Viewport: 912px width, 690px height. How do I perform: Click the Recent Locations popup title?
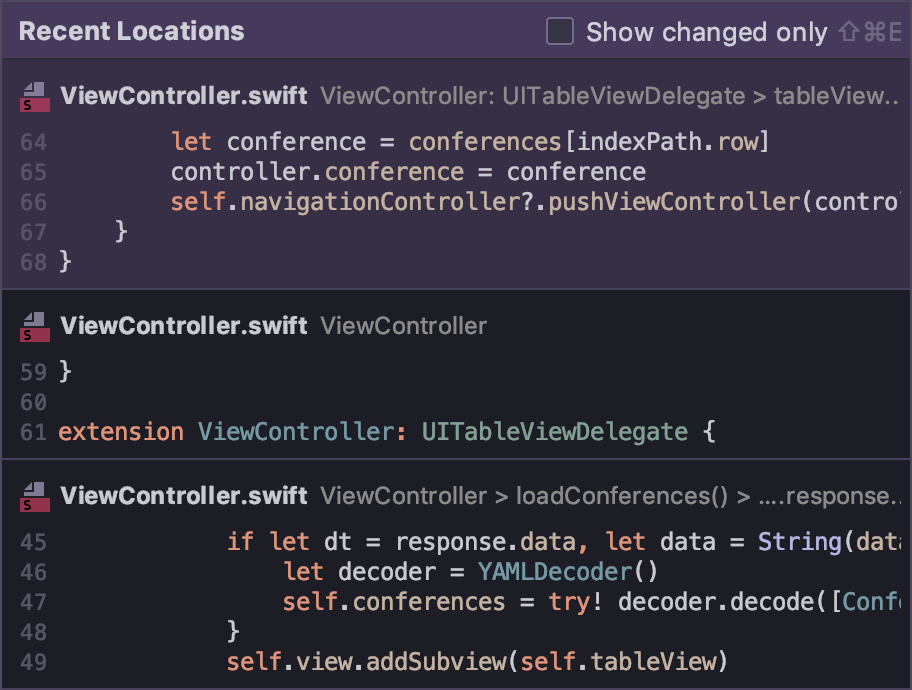(x=131, y=32)
